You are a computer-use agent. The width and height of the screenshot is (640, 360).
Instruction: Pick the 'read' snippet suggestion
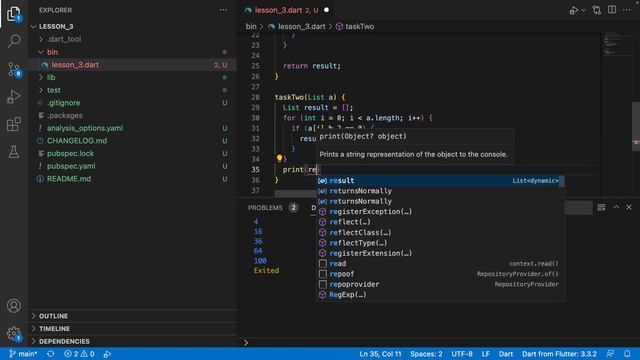tap(440, 264)
